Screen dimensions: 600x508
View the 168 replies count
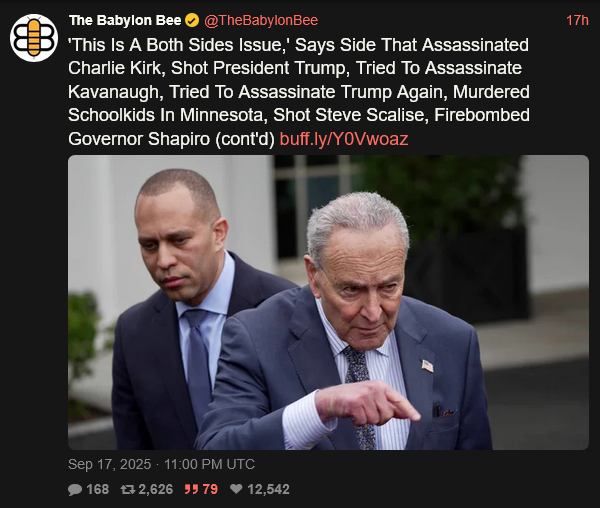pos(98,489)
